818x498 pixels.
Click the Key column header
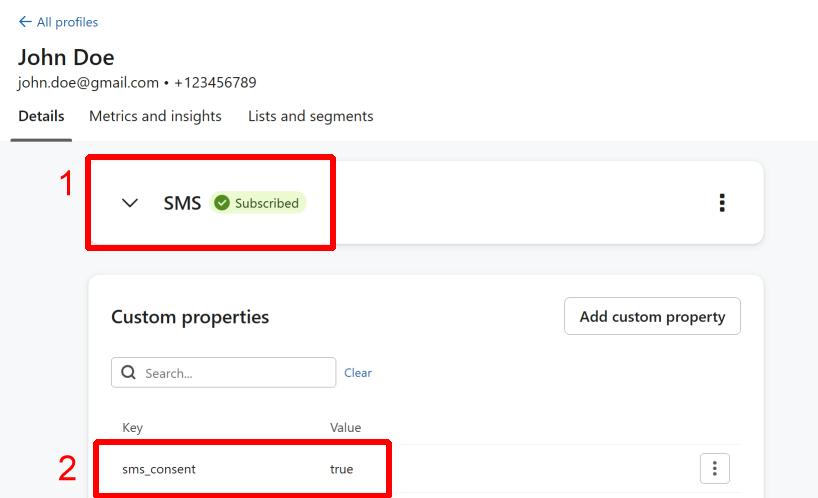click(x=132, y=428)
